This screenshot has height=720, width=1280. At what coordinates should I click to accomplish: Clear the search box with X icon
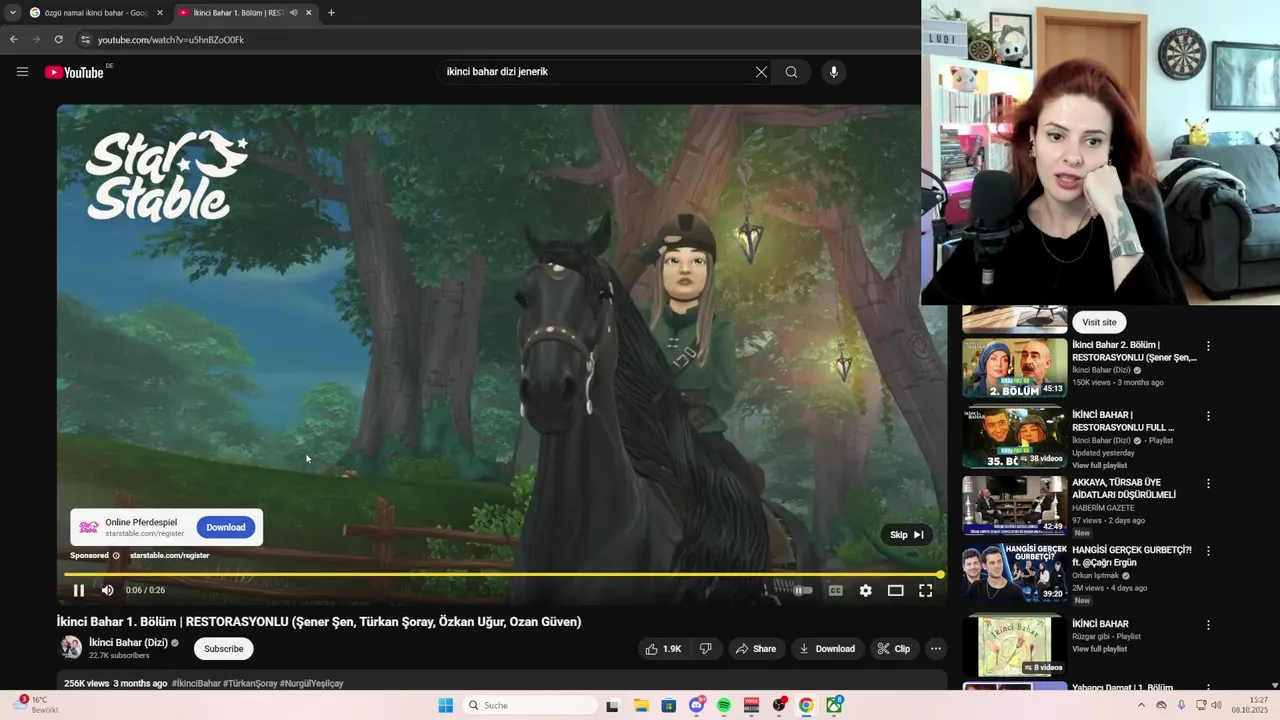coord(761,72)
